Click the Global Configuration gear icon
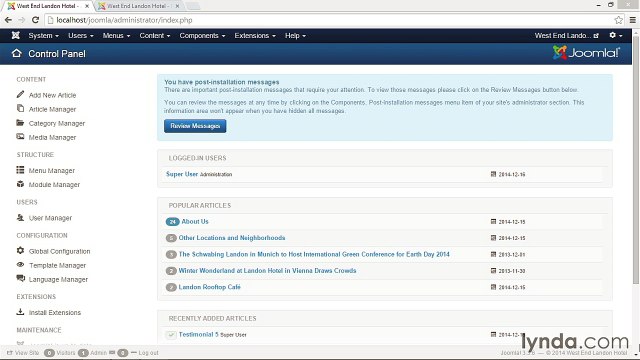The height and width of the screenshot is (360, 640). (x=20, y=251)
